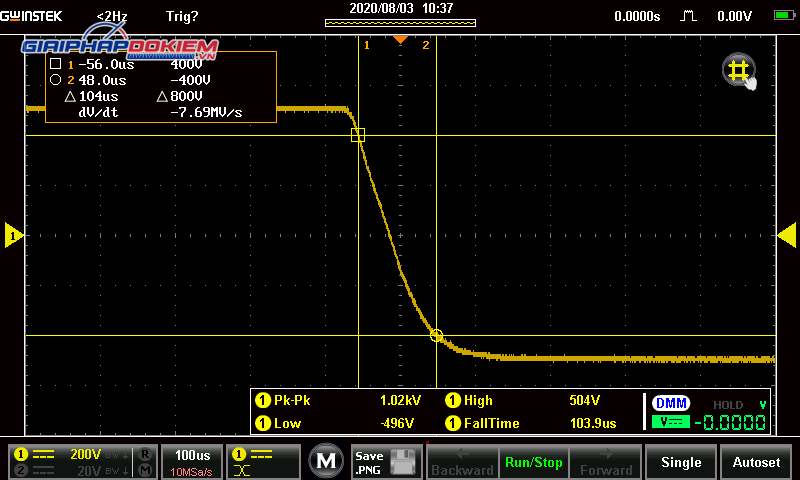The width and height of the screenshot is (800, 480).
Task: Select cursor 2 circle marker on waveform
Action: (x=436, y=336)
